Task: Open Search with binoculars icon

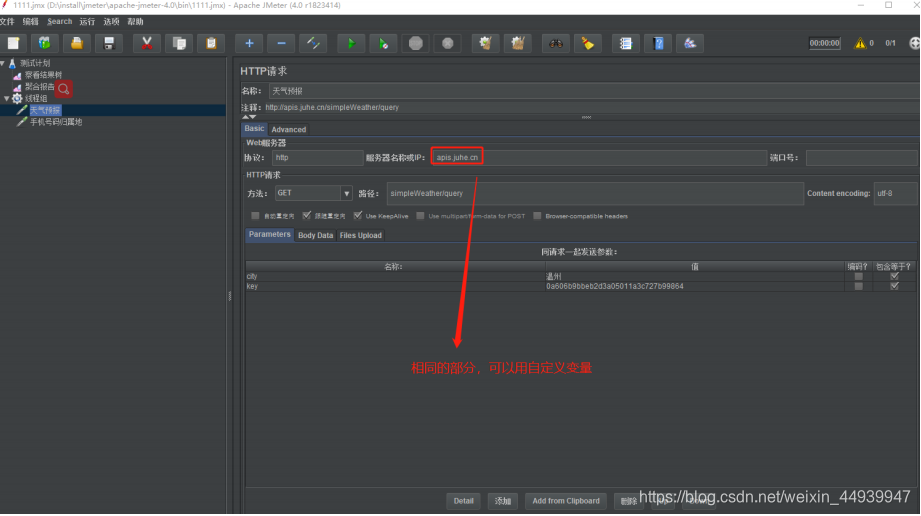Action: tap(556, 43)
